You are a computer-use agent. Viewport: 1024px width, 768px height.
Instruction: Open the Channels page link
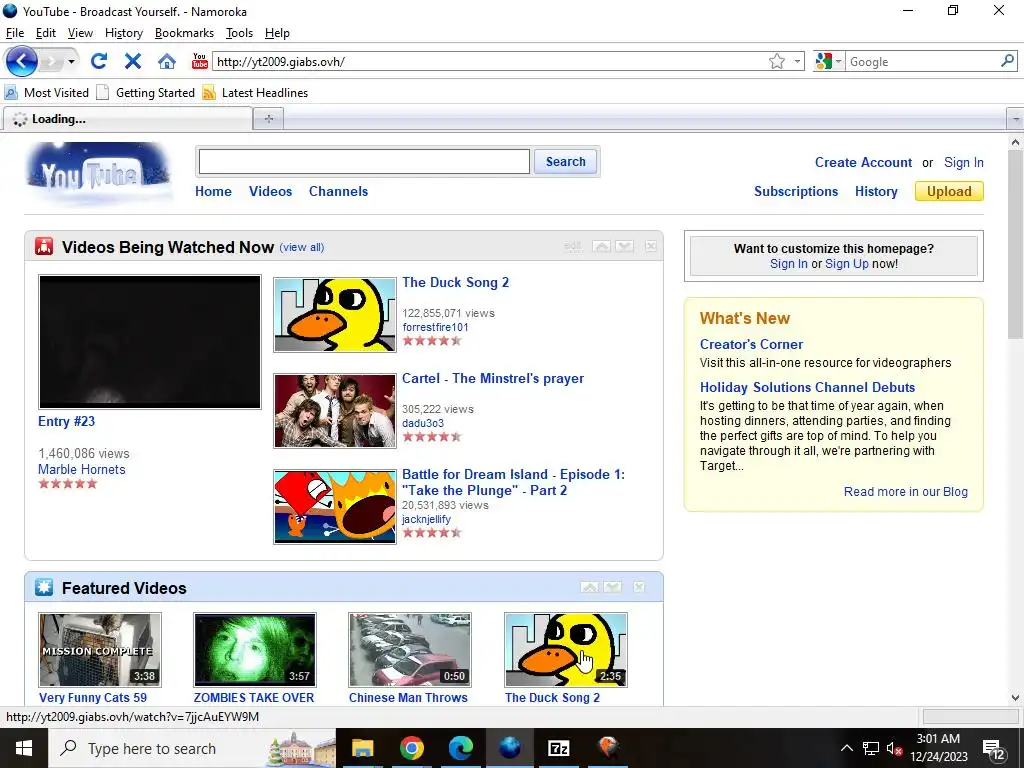pos(338,191)
